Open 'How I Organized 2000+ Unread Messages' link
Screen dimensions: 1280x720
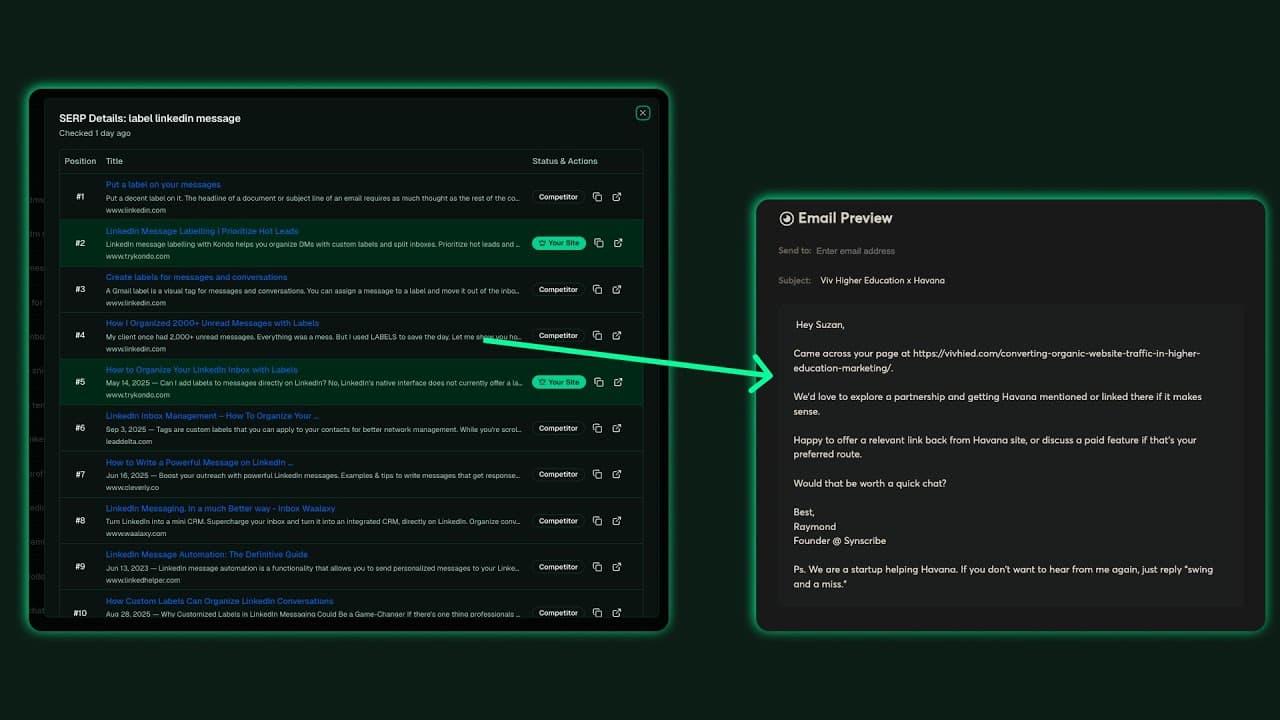click(212, 323)
